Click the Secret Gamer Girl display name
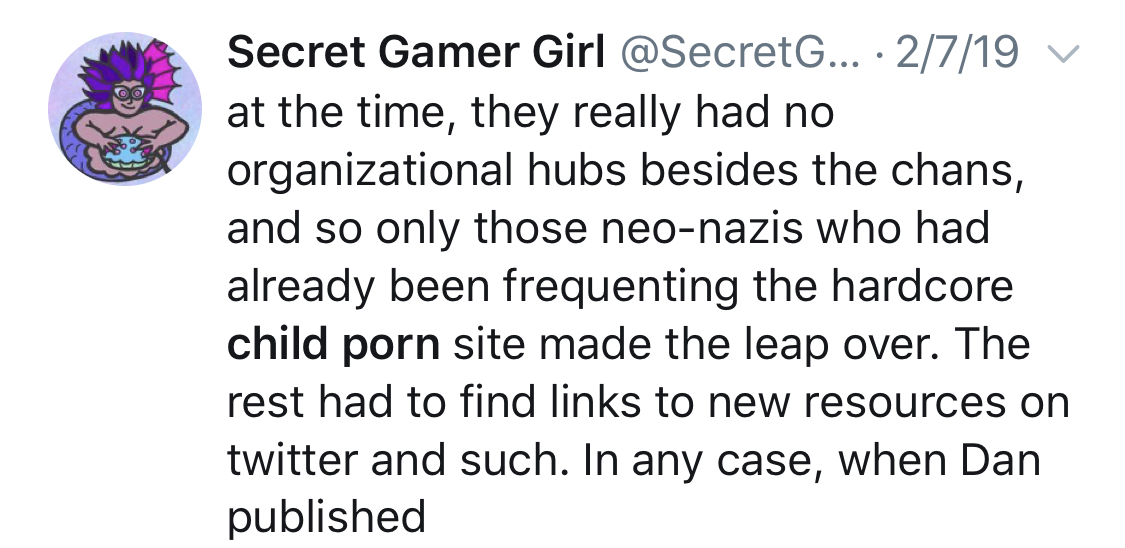This screenshot has height=548, width=1125. [416, 52]
